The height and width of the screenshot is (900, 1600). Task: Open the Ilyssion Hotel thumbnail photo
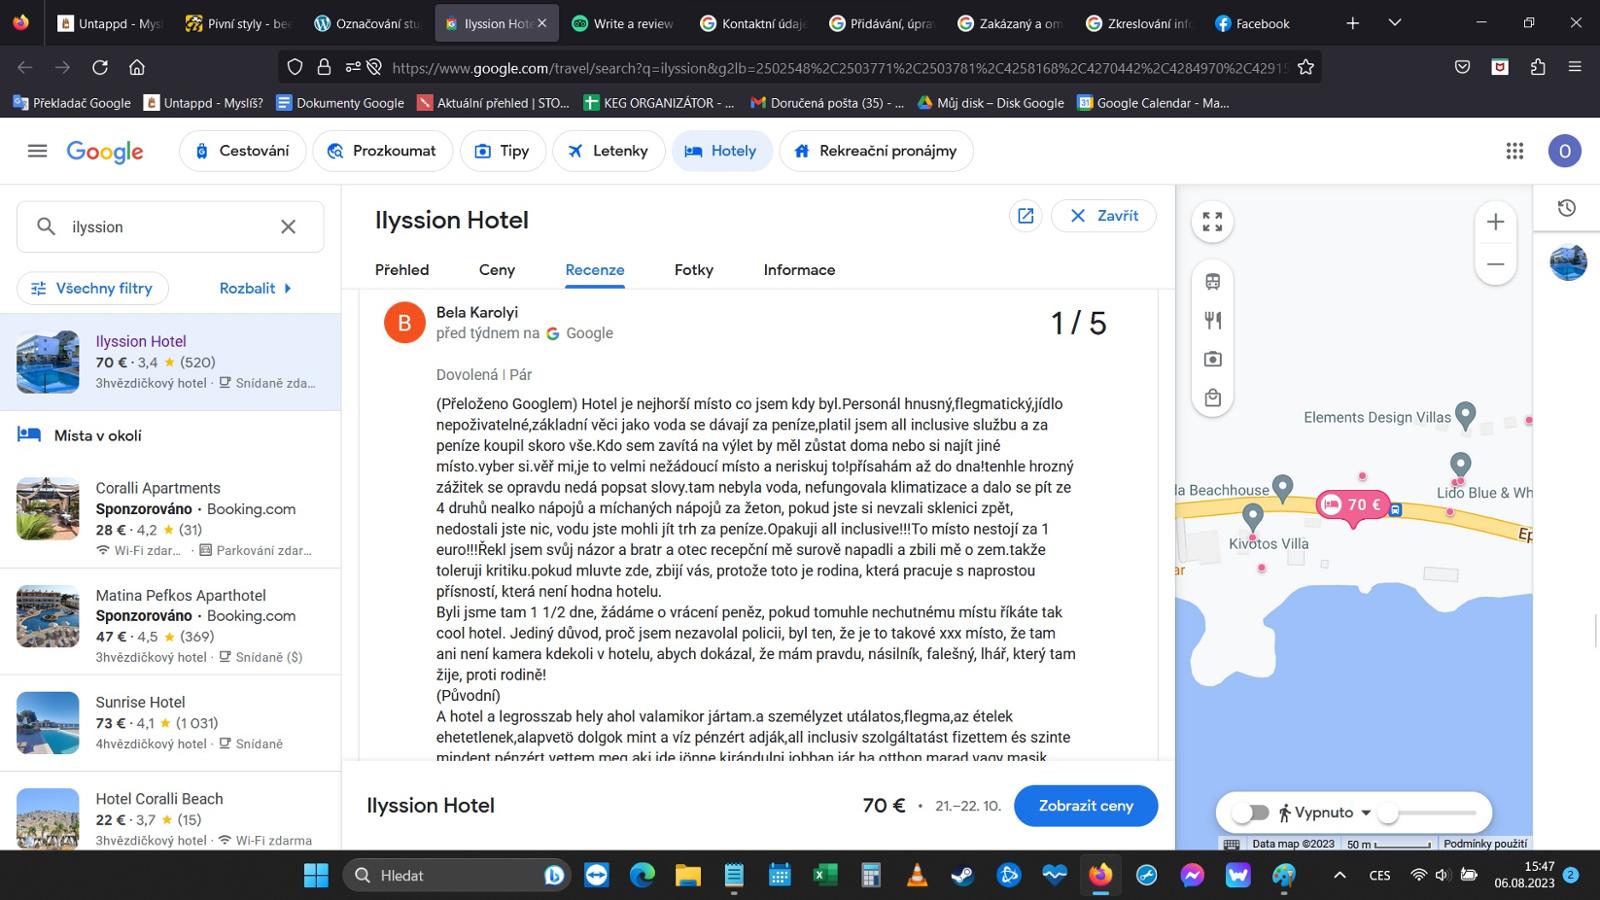click(48, 362)
